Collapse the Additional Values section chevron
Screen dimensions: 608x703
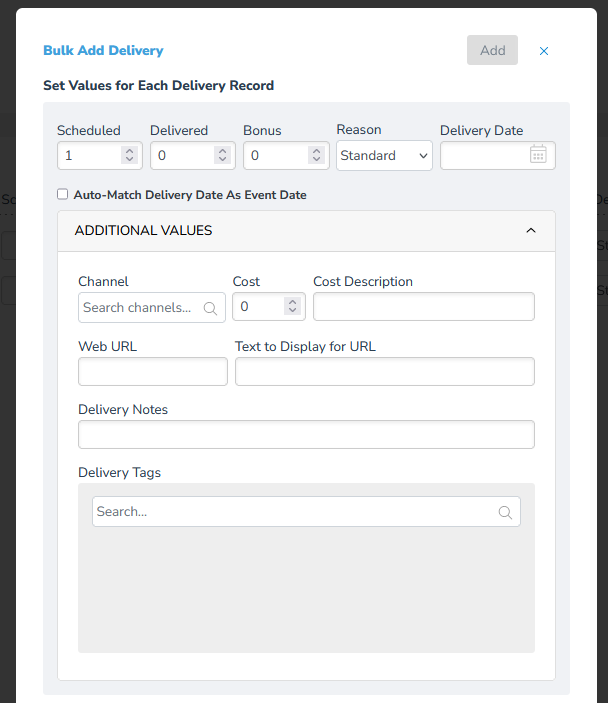pyautogui.click(x=531, y=231)
